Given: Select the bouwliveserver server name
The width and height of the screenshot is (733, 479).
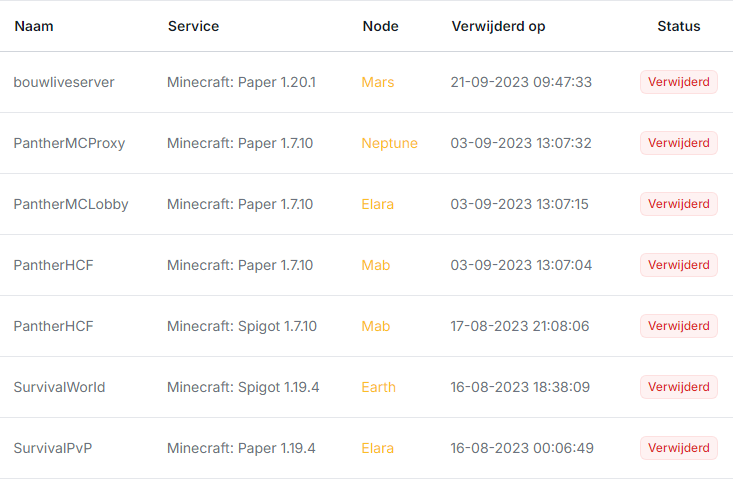Looking at the screenshot, I should (64, 82).
